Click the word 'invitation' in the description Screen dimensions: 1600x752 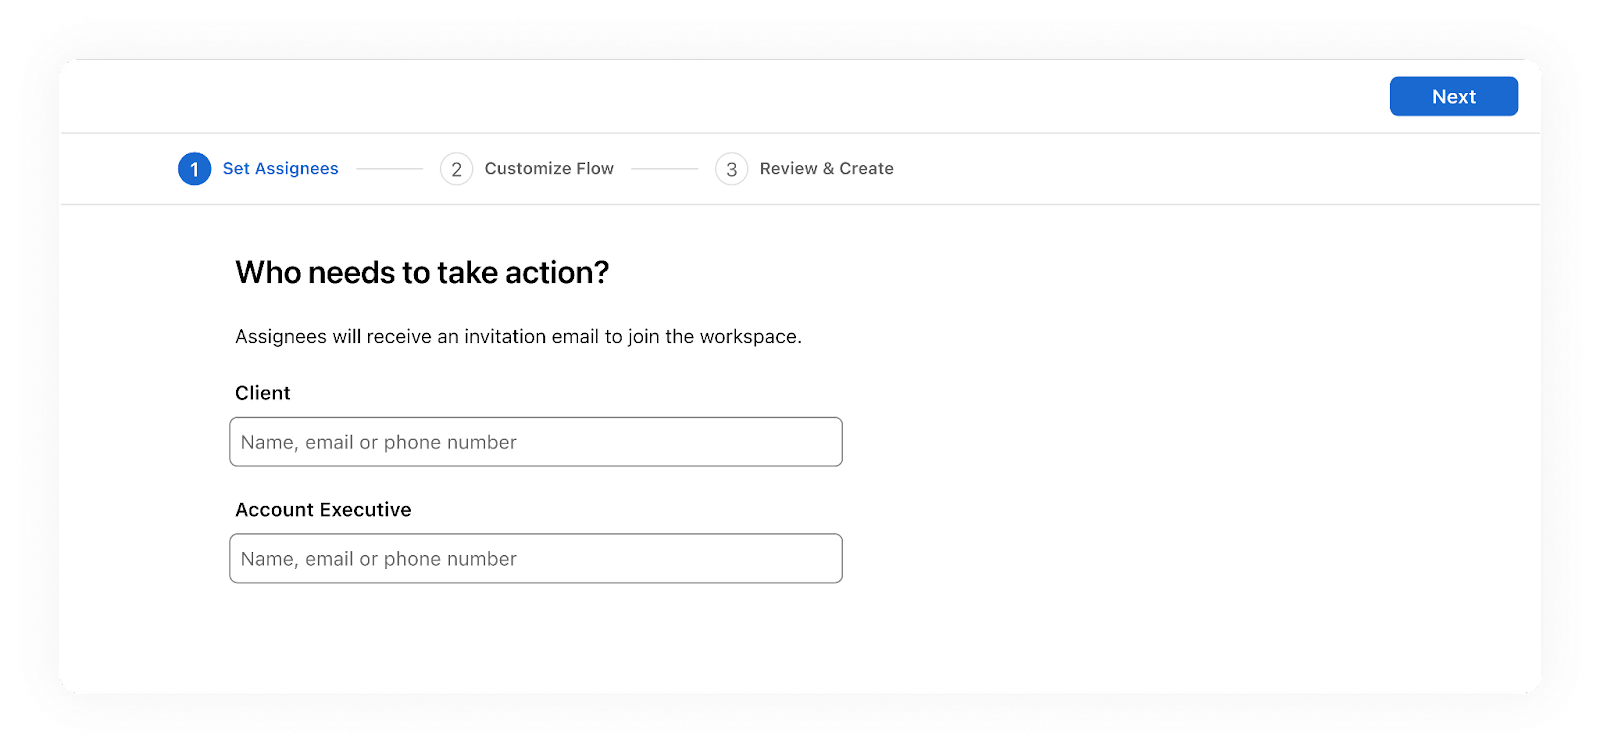pos(505,337)
